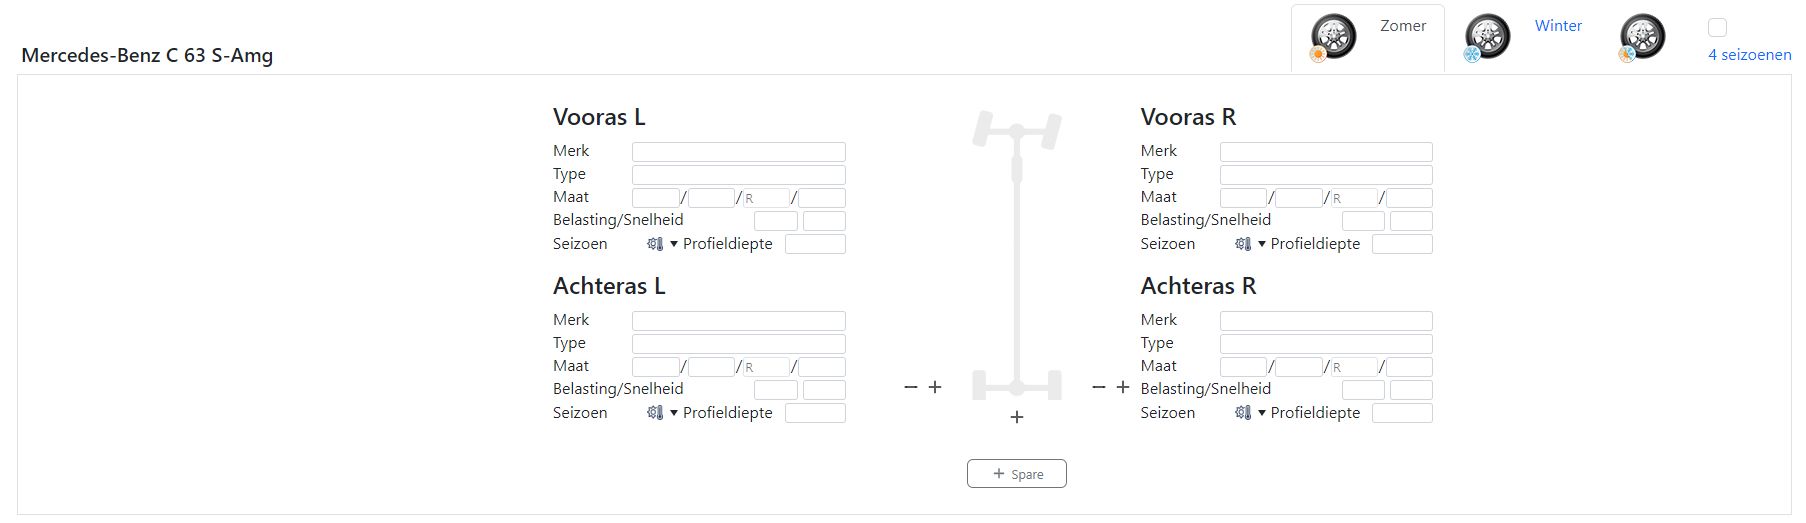Tick the 4 seizoenen checkbox

(1717, 27)
